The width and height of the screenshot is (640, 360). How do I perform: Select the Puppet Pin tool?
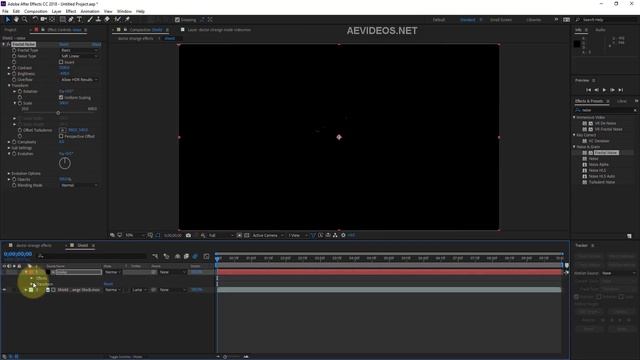127,19
